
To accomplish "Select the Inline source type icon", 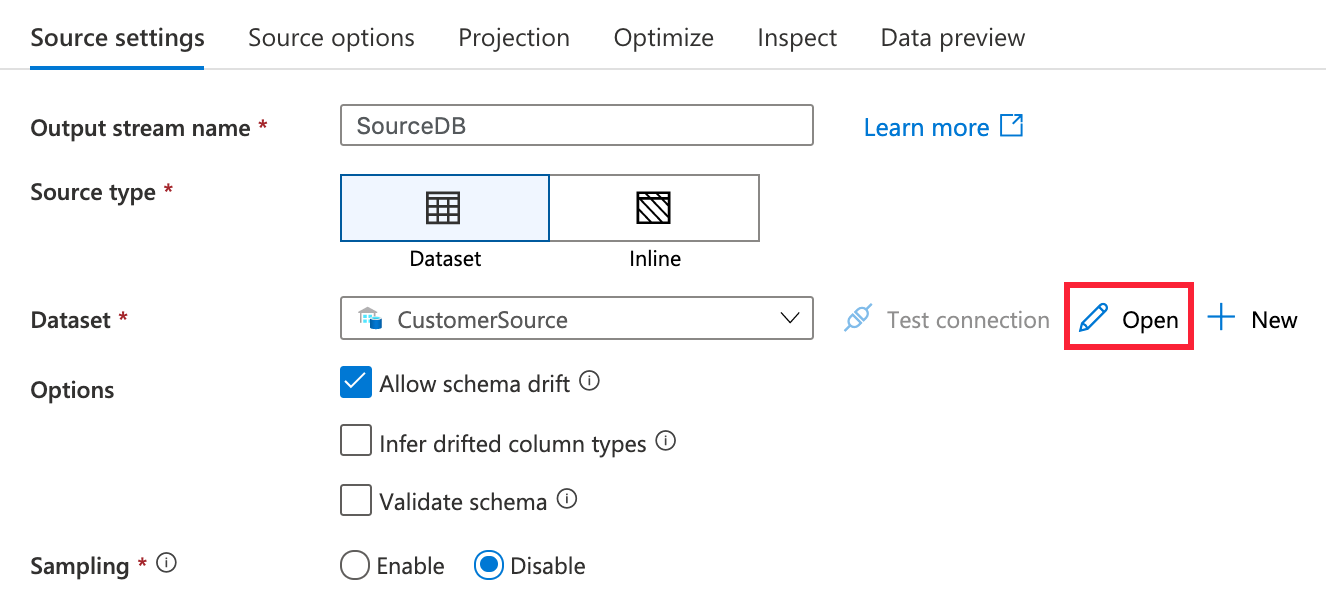I will point(654,208).
